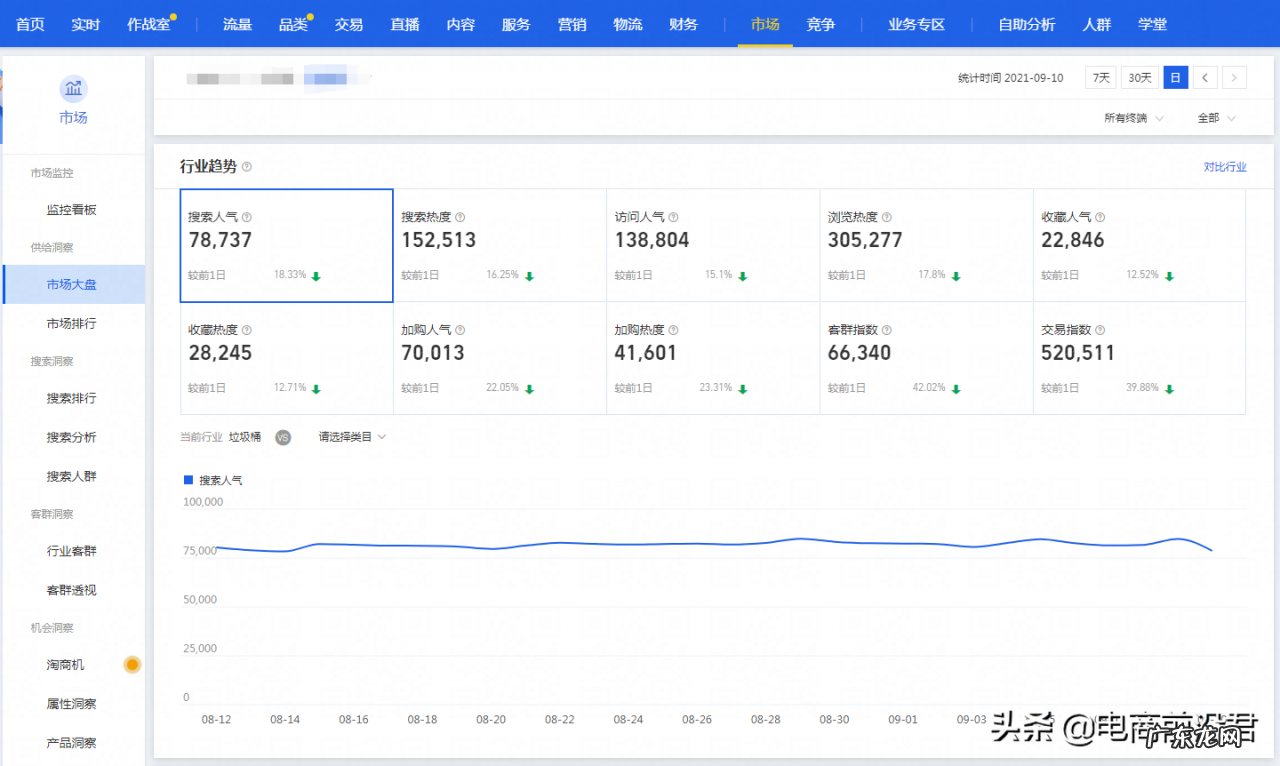Select the 搜索人气 metric card
Screen dimensions: 1280x766
(x=286, y=245)
